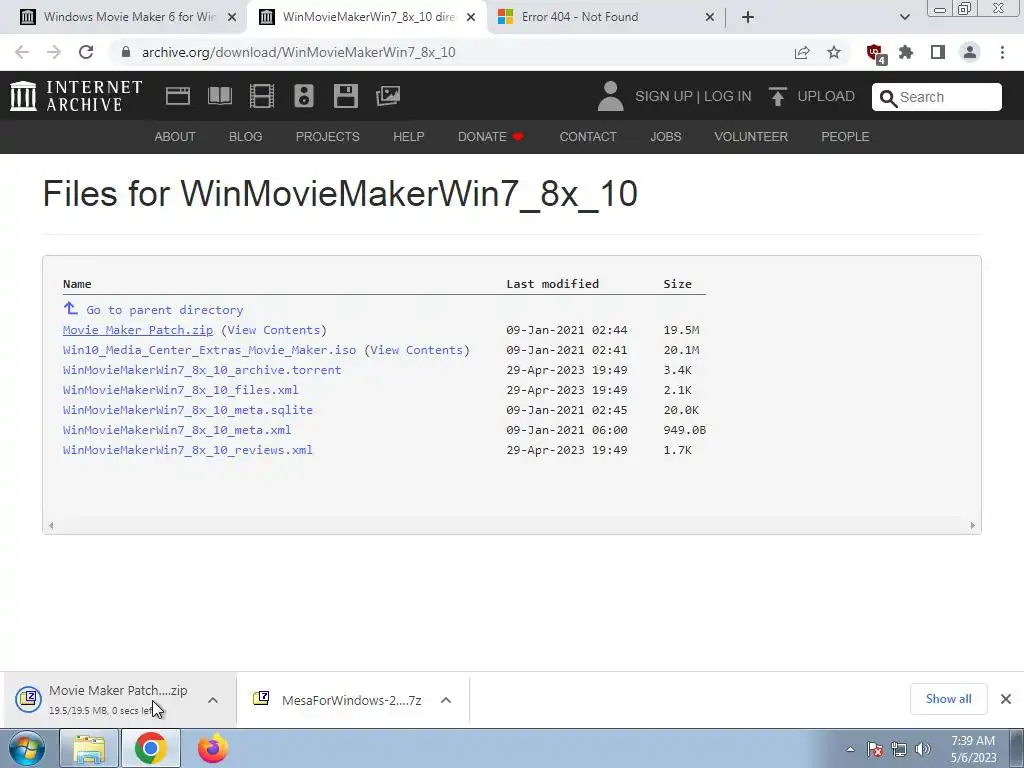Open the DONATE menu link

(490, 136)
